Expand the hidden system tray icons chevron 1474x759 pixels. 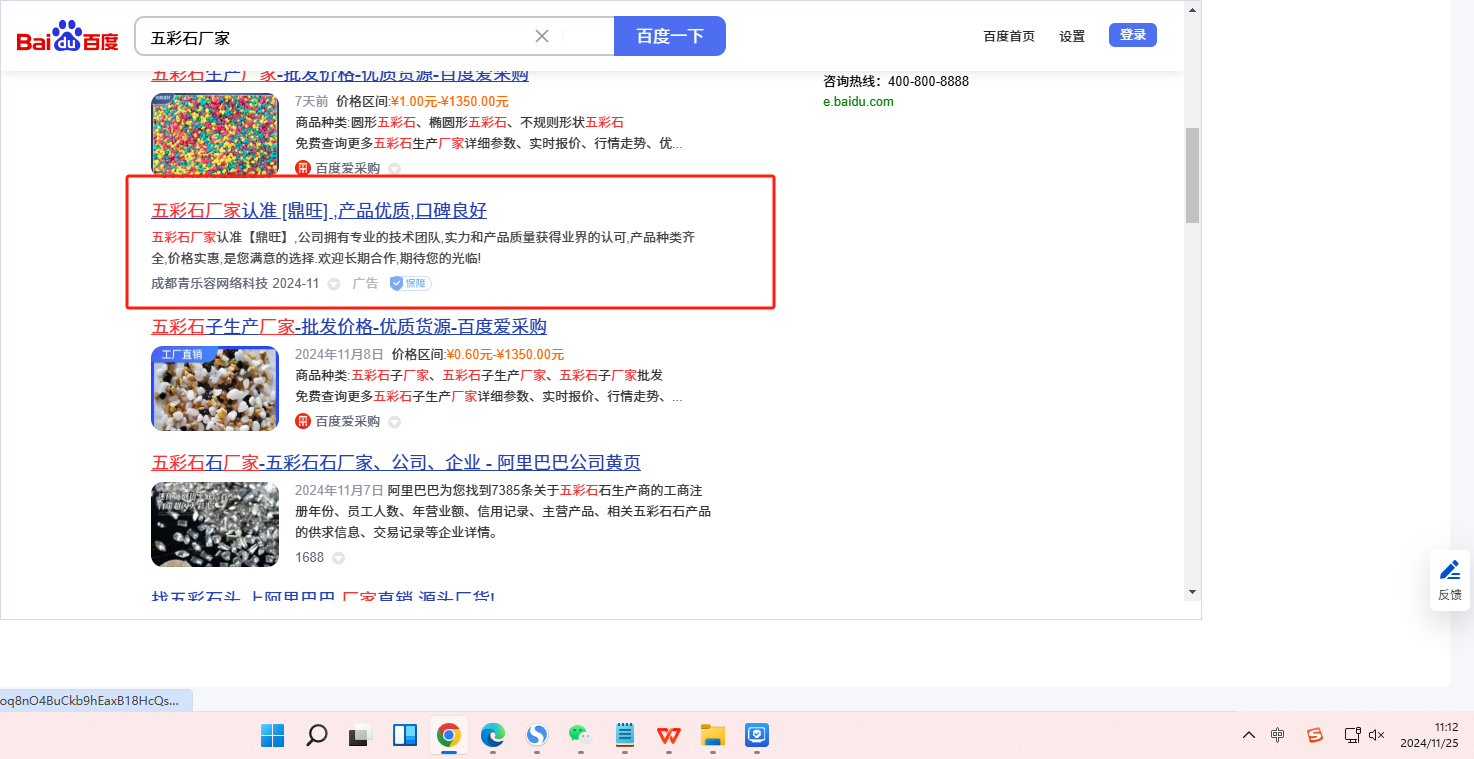1249,735
